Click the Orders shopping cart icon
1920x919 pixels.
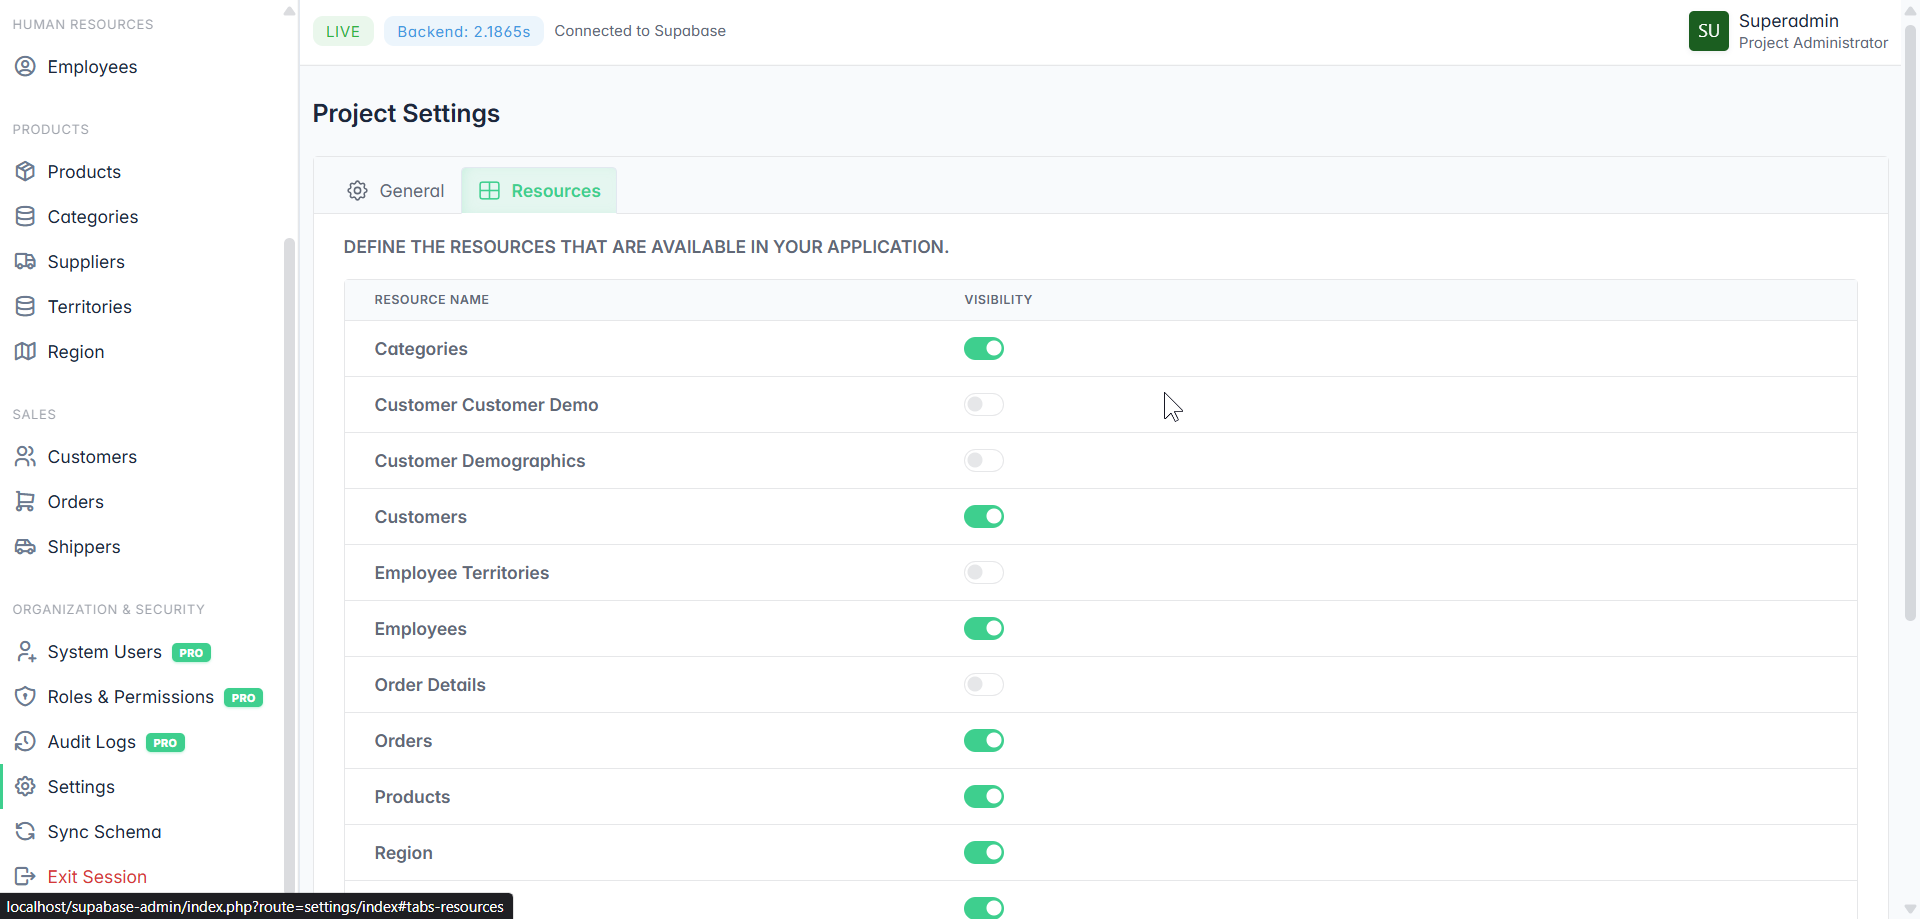25,501
